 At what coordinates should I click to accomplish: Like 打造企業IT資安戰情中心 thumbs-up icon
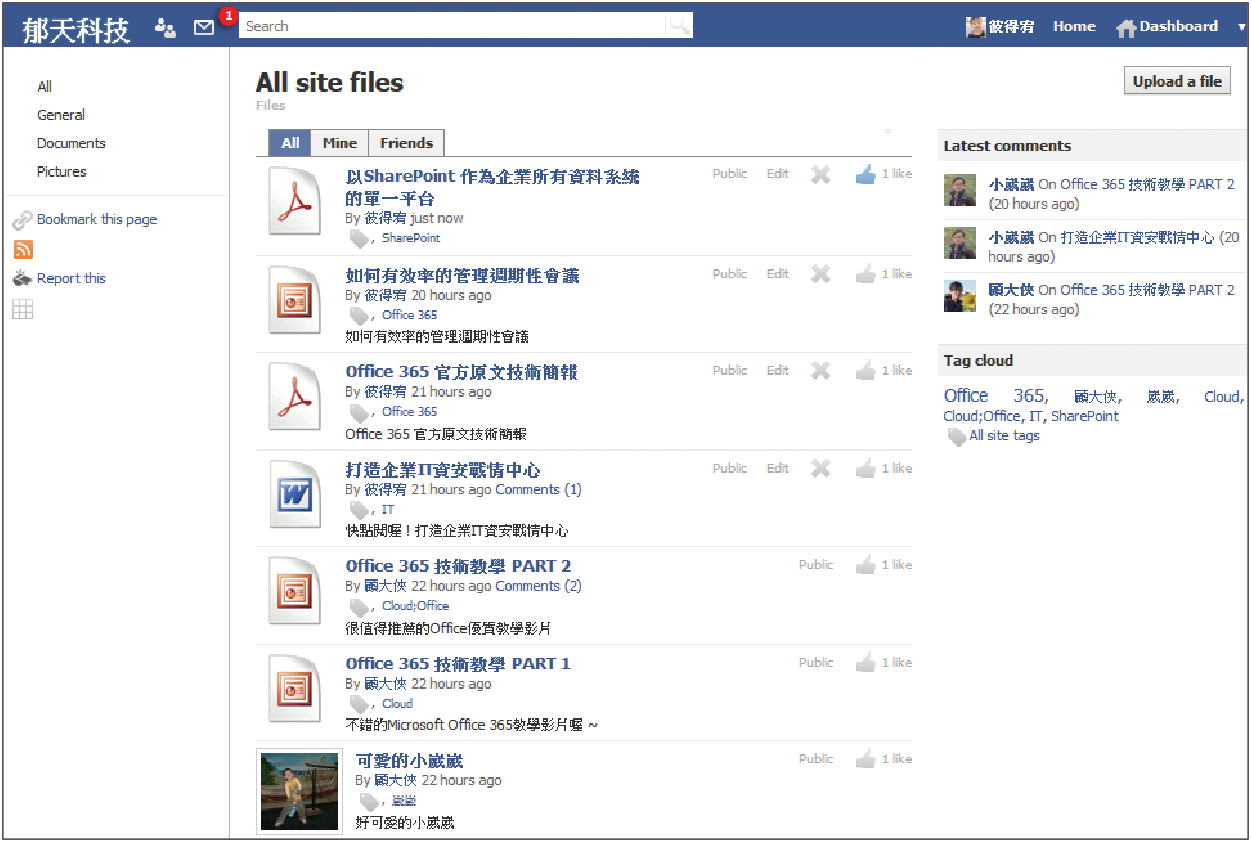[x=866, y=468]
